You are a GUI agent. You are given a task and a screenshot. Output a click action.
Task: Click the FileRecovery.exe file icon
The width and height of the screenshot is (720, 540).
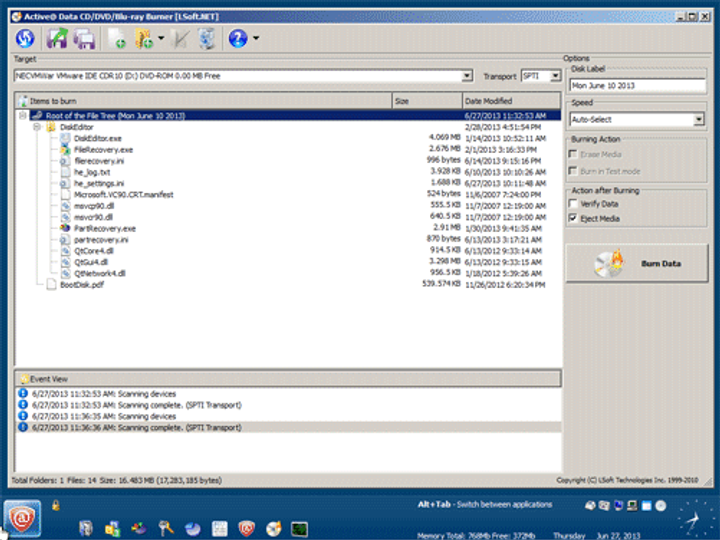pos(65,150)
